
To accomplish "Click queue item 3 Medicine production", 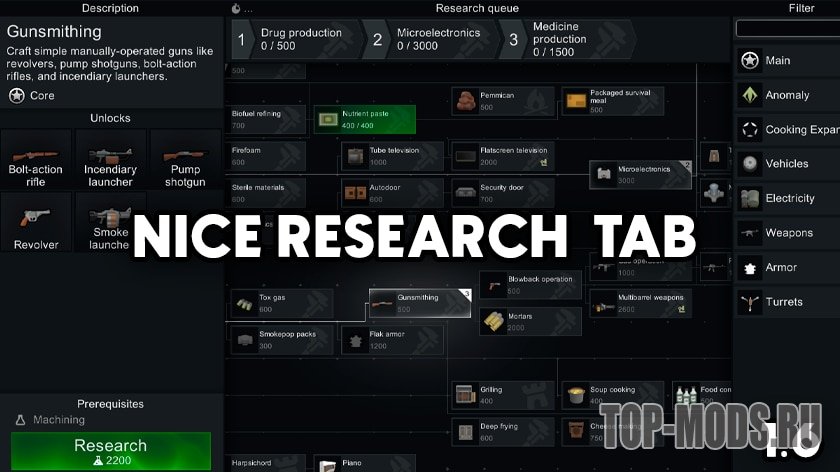I will pyautogui.click(x=568, y=39).
